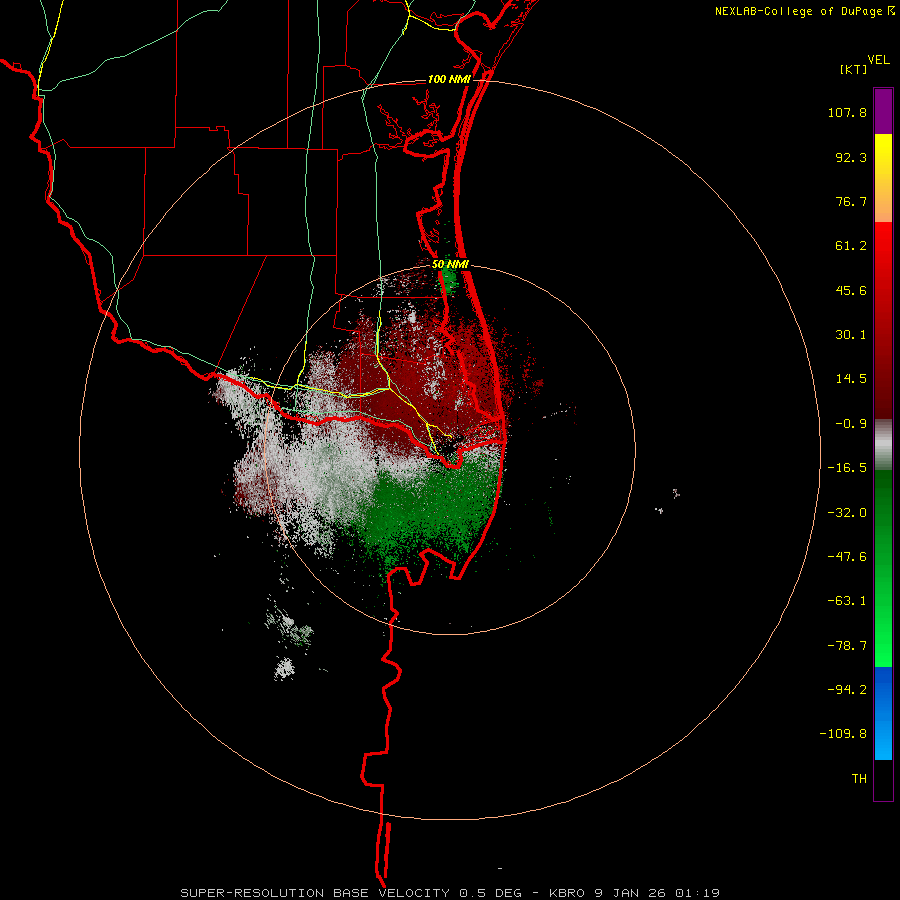Click the 14.5 legend value
Viewport: 900px width, 900px height.
click(851, 379)
